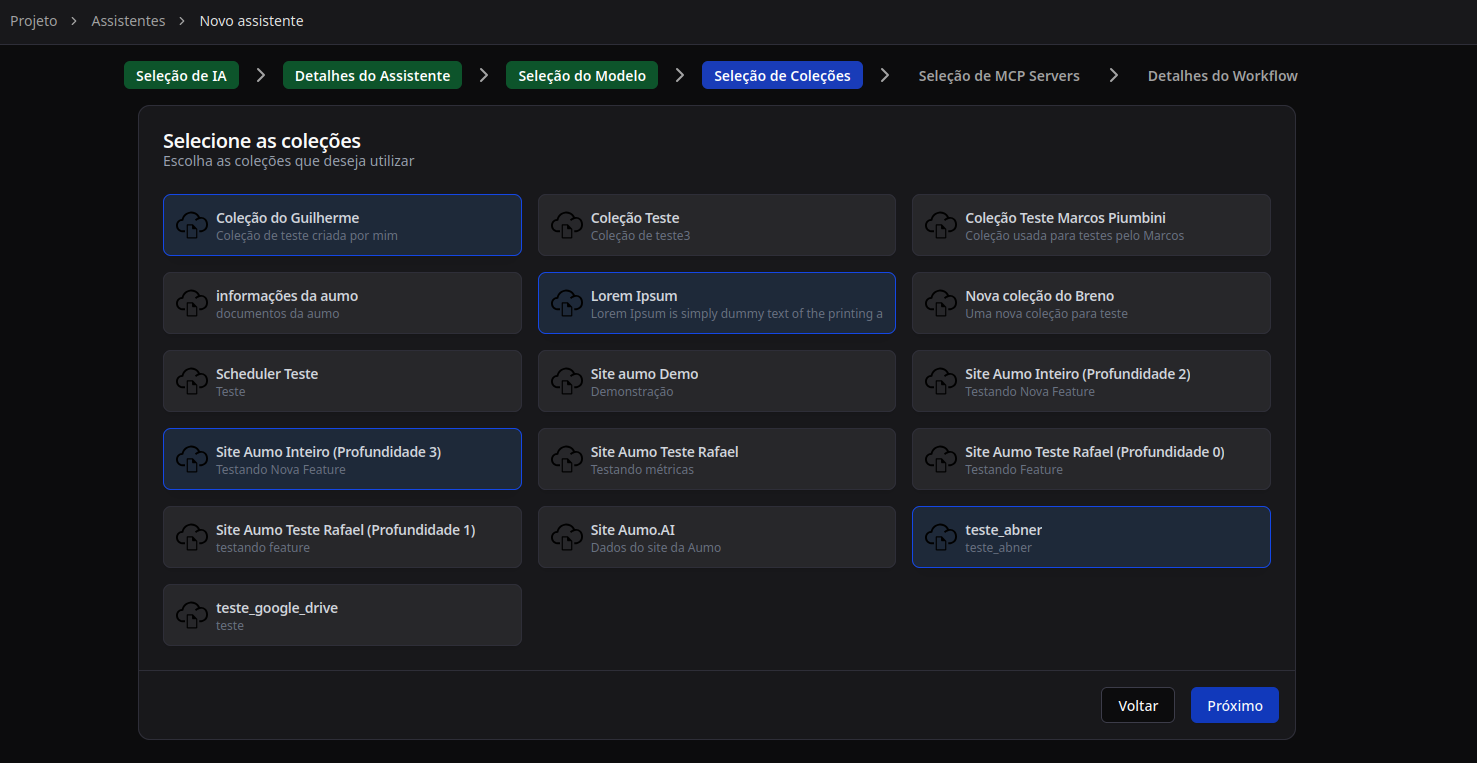Image resolution: width=1477 pixels, height=763 pixels.
Task: Deselect the teste_abner collection
Action: pos(1090,537)
